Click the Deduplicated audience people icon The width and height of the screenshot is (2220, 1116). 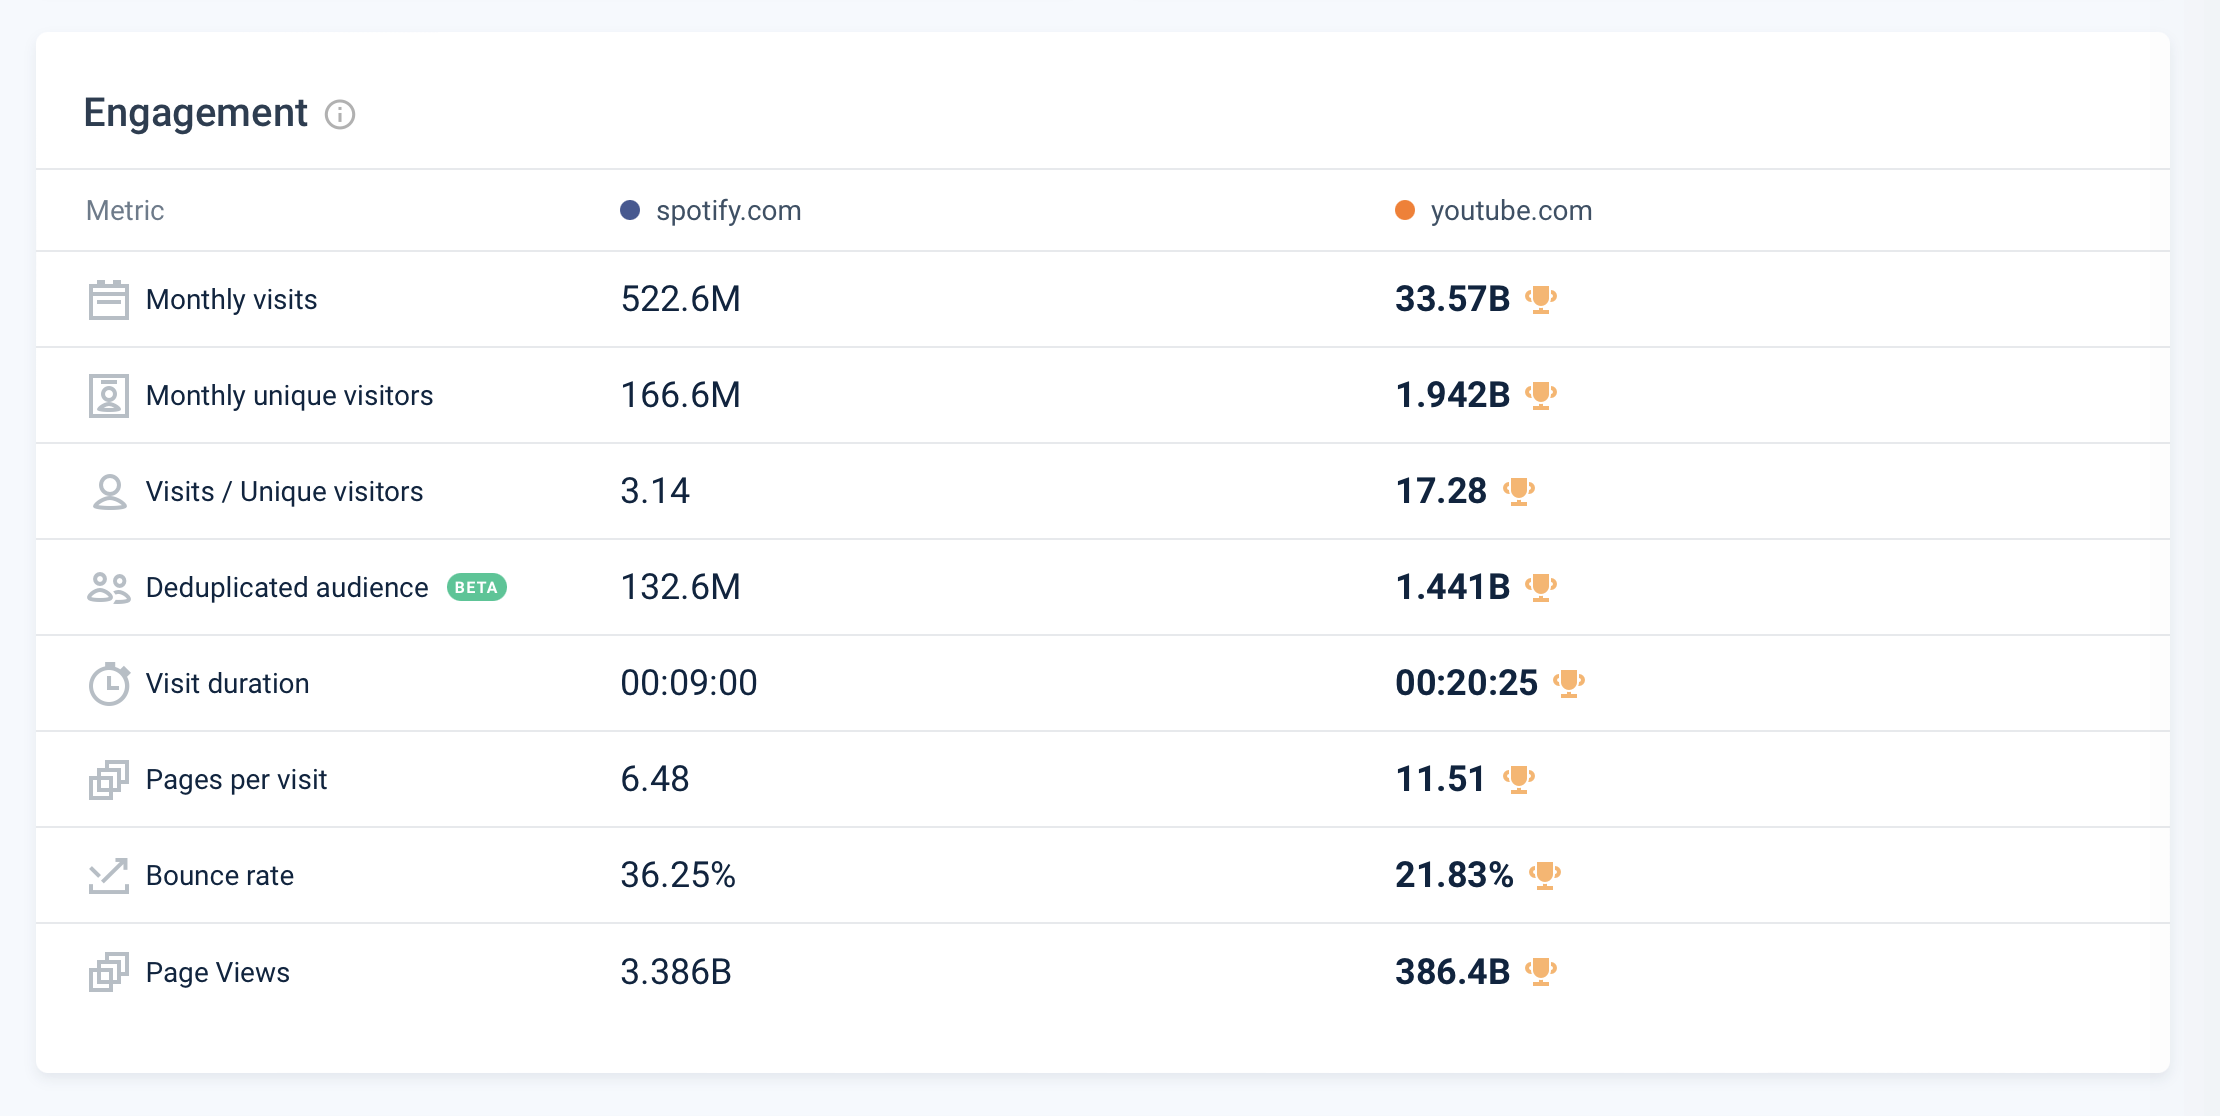(108, 588)
